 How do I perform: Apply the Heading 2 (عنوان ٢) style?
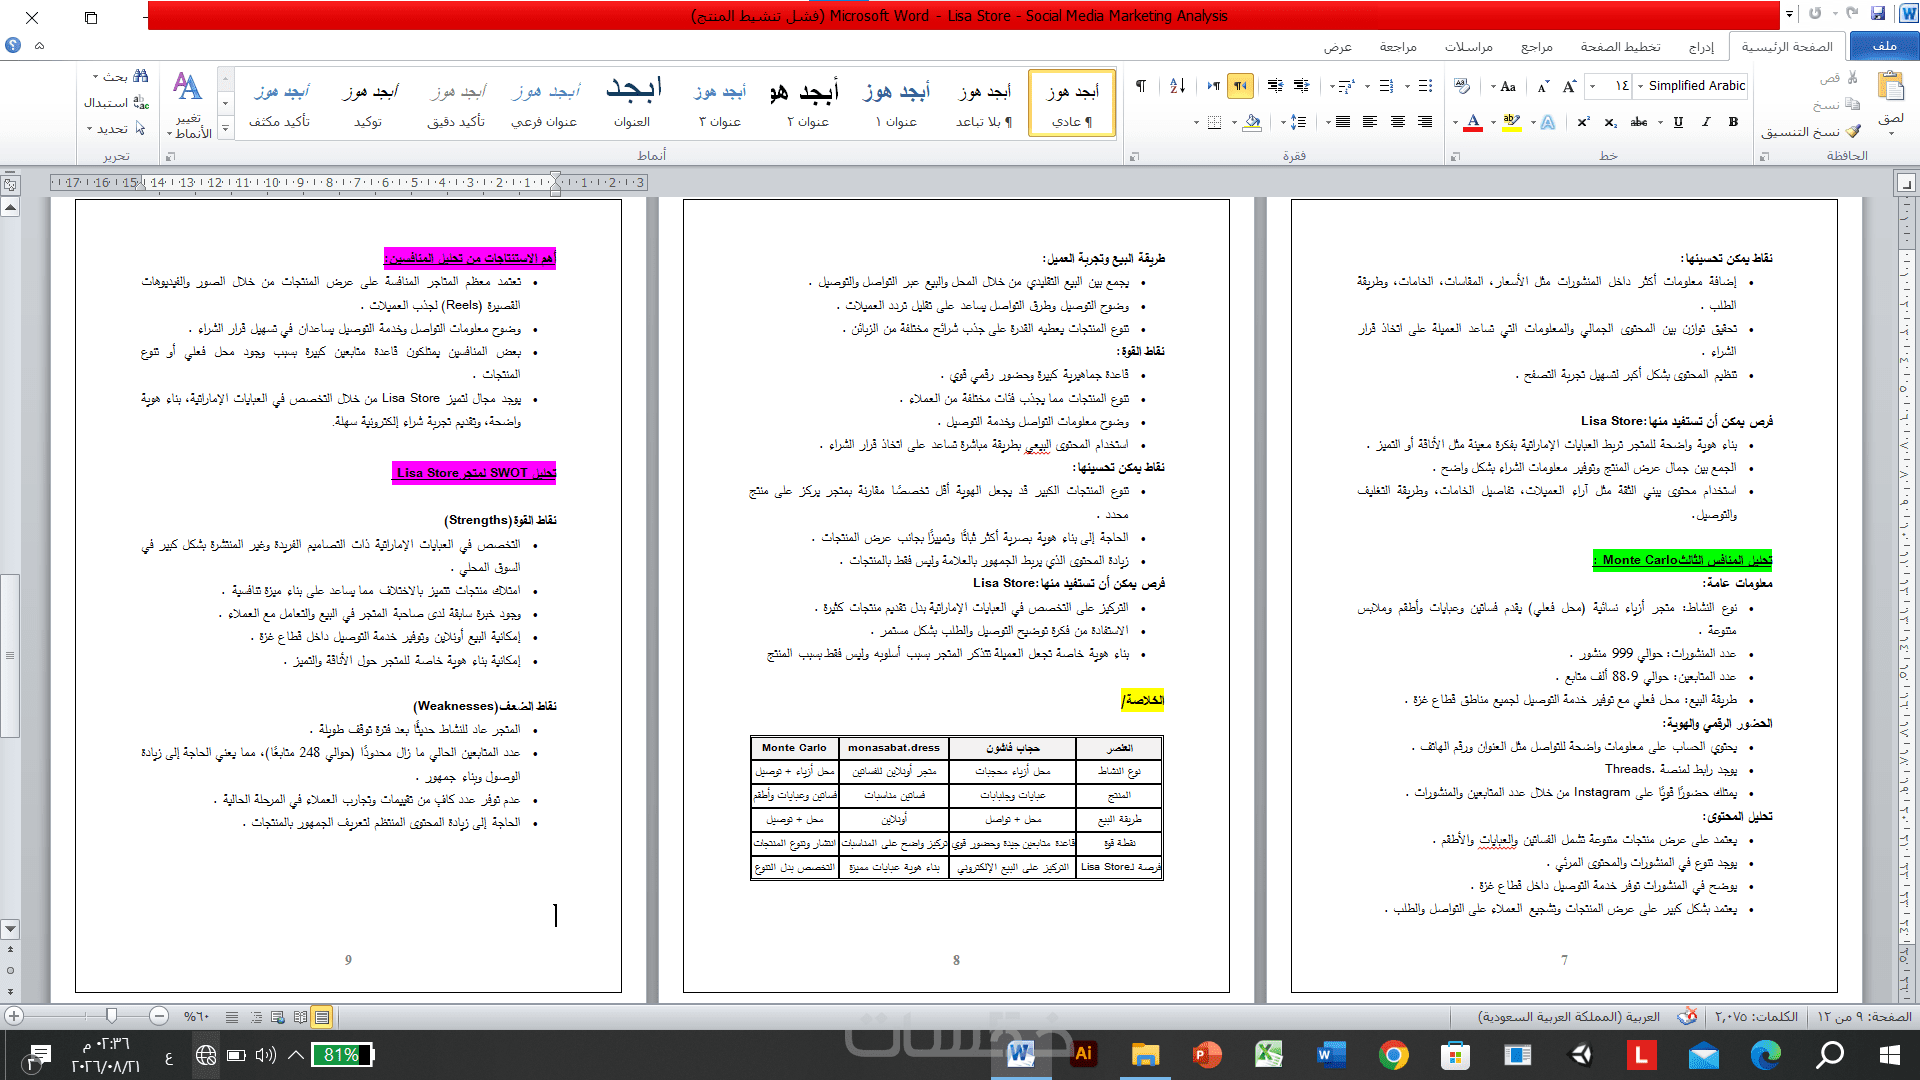click(807, 104)
